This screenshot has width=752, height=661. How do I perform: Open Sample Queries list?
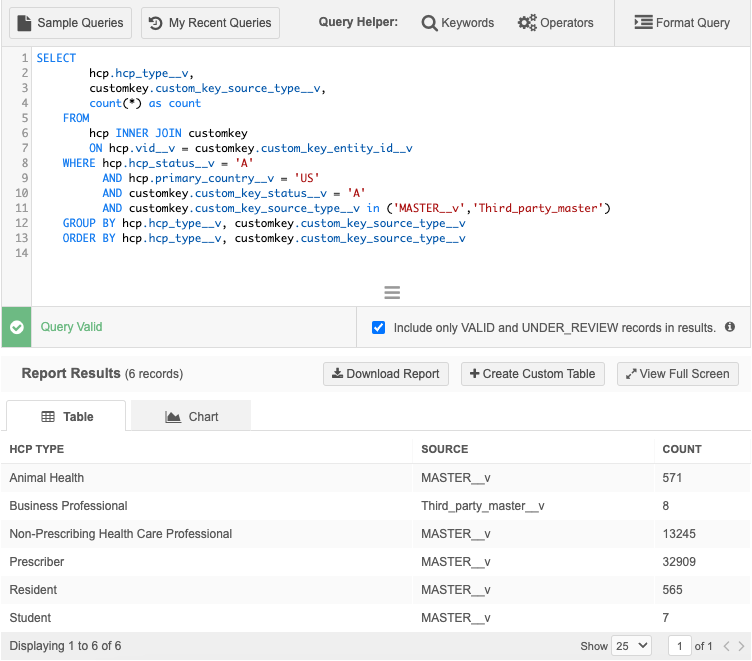pos(70,23)
